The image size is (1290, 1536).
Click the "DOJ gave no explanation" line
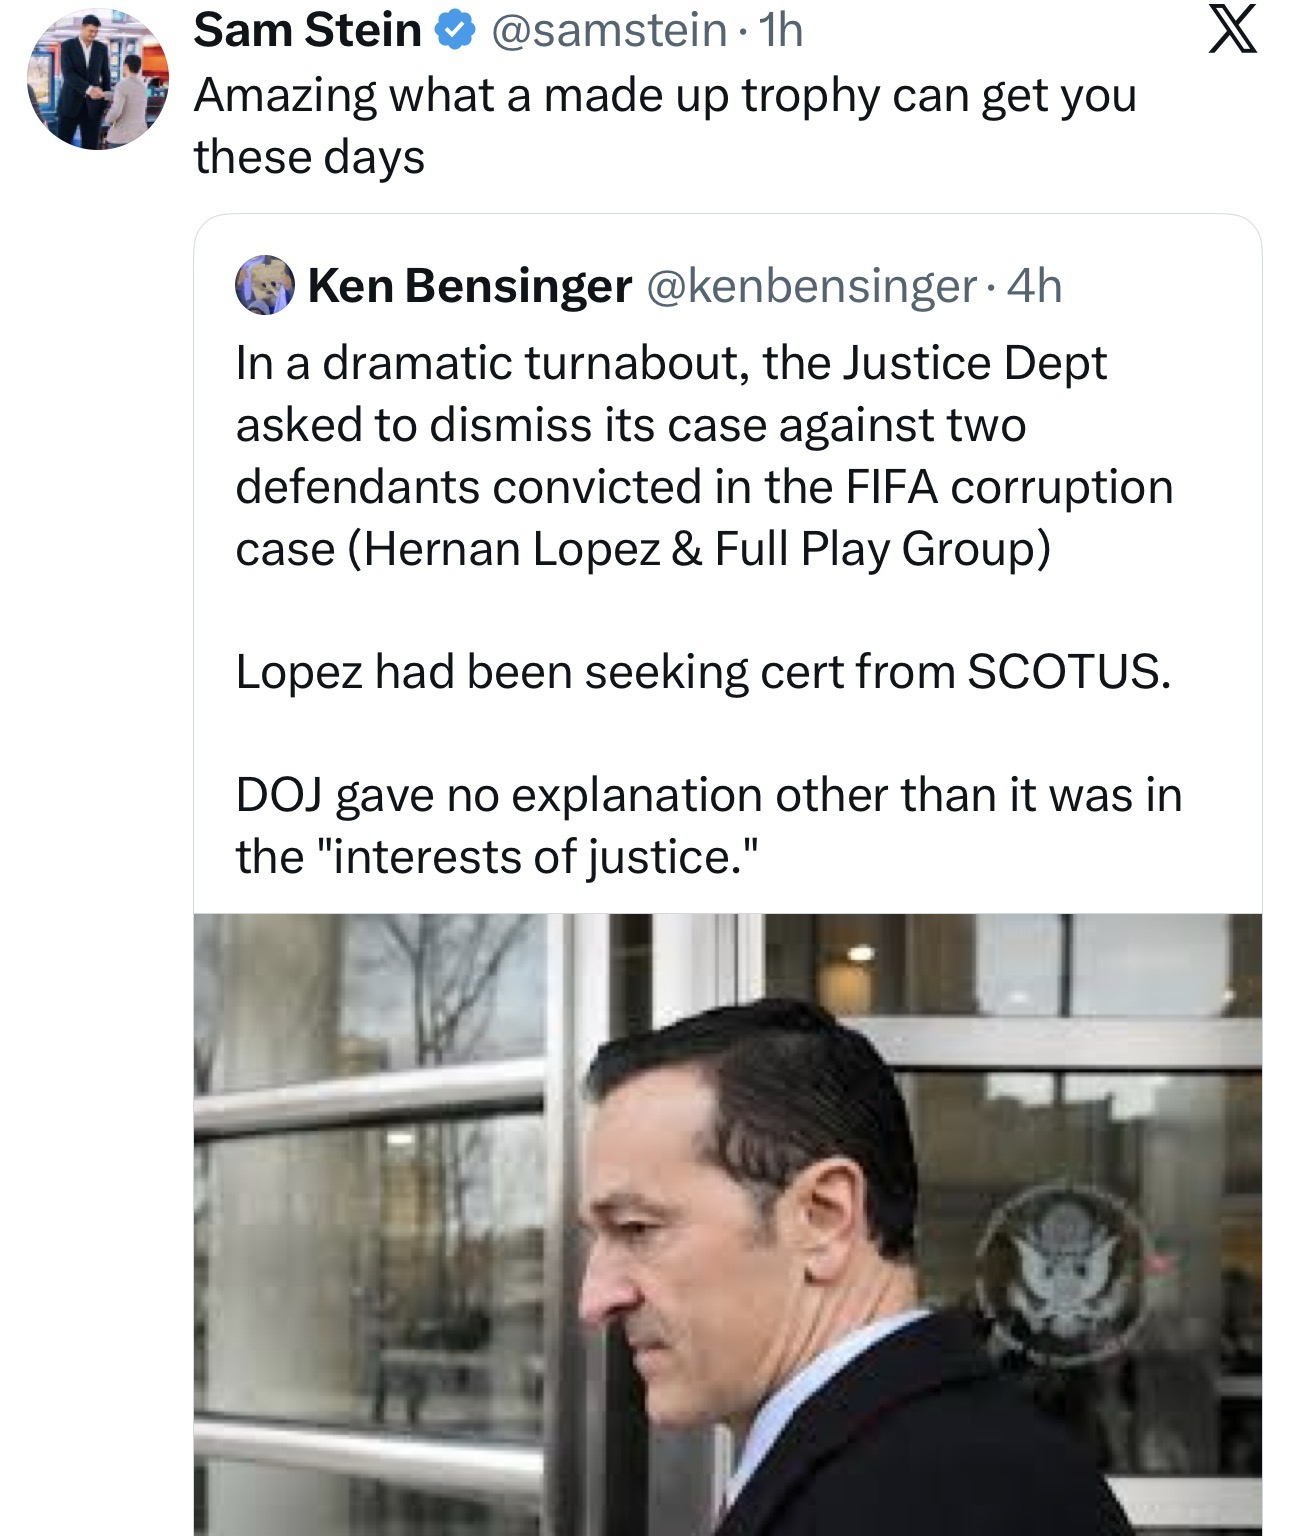tap(708, 796)
